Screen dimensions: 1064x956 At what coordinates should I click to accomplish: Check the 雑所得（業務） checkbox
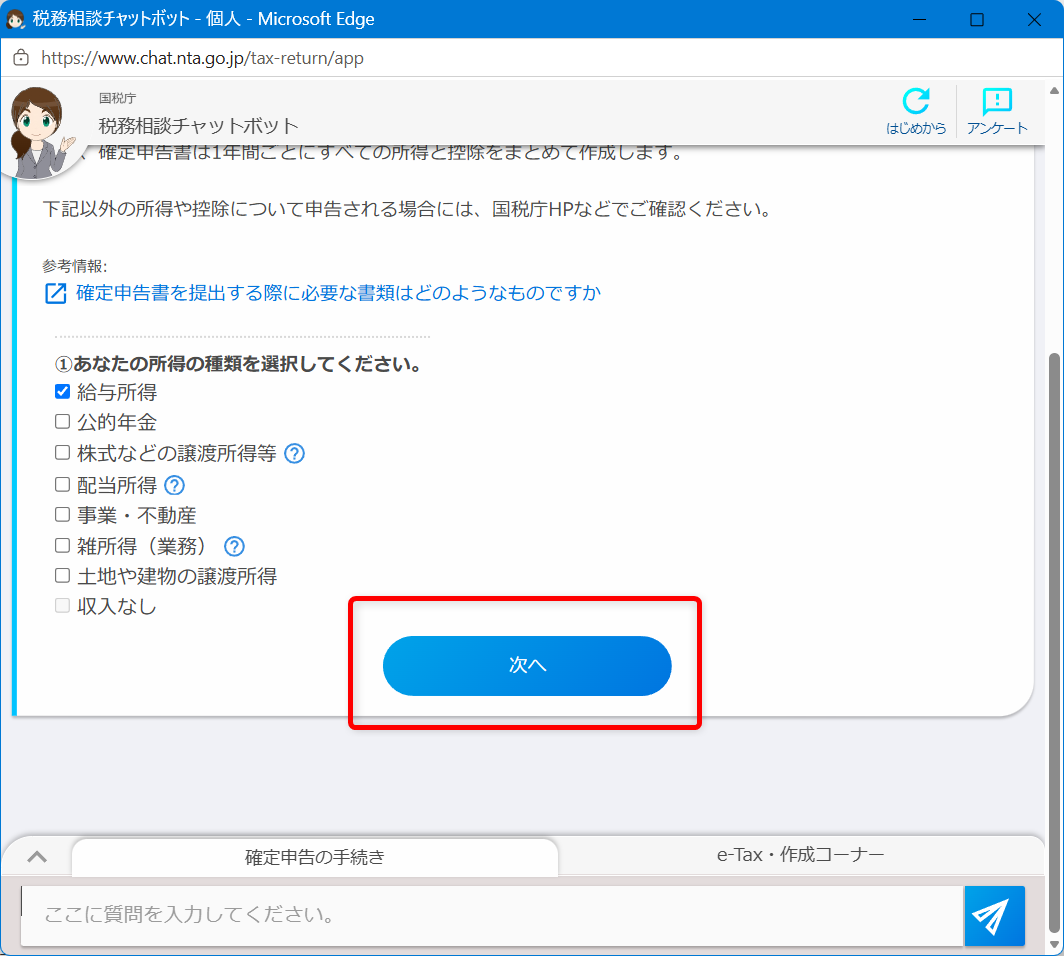point(62,545)
